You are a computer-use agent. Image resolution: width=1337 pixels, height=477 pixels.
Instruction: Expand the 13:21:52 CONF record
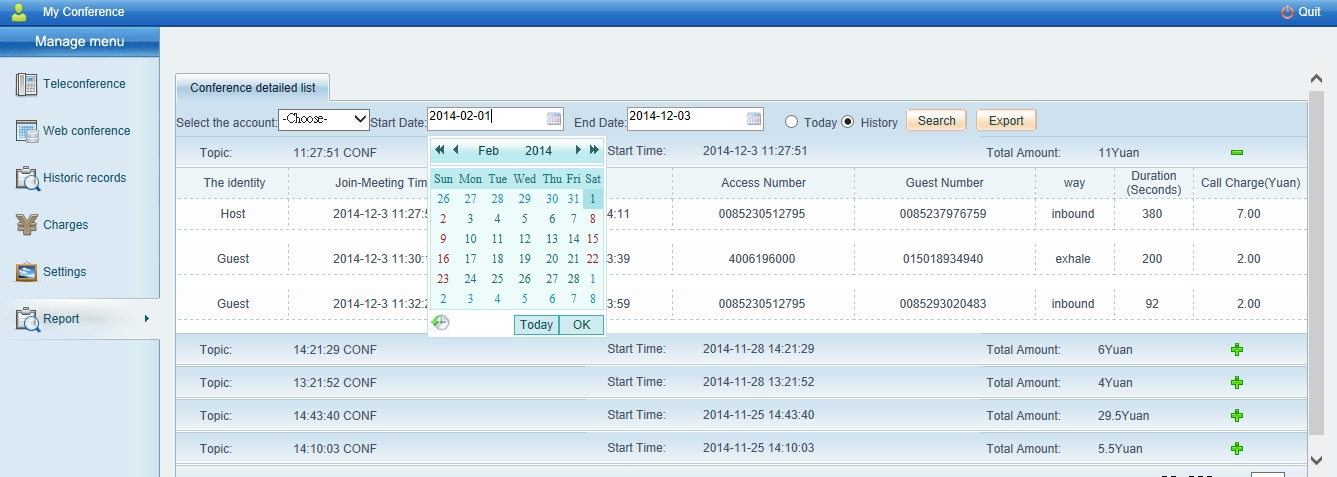[1237, 383]
